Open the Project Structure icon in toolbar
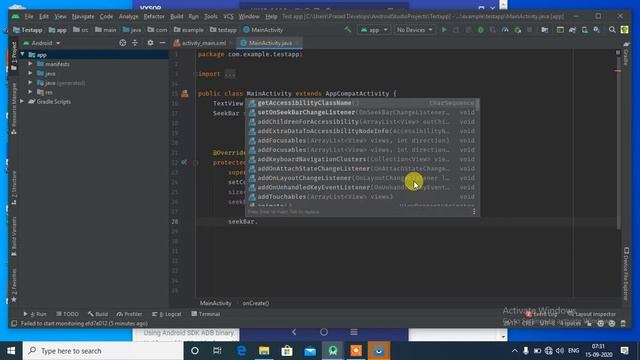The width and height of the screenshot is (640, 360). (544, 30)
